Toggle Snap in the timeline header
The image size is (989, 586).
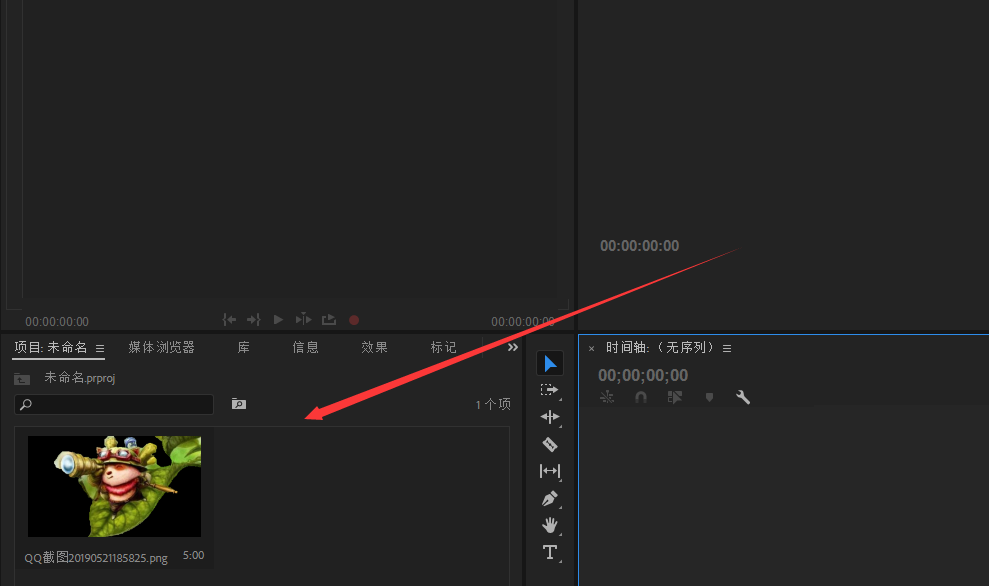(640, 396)
